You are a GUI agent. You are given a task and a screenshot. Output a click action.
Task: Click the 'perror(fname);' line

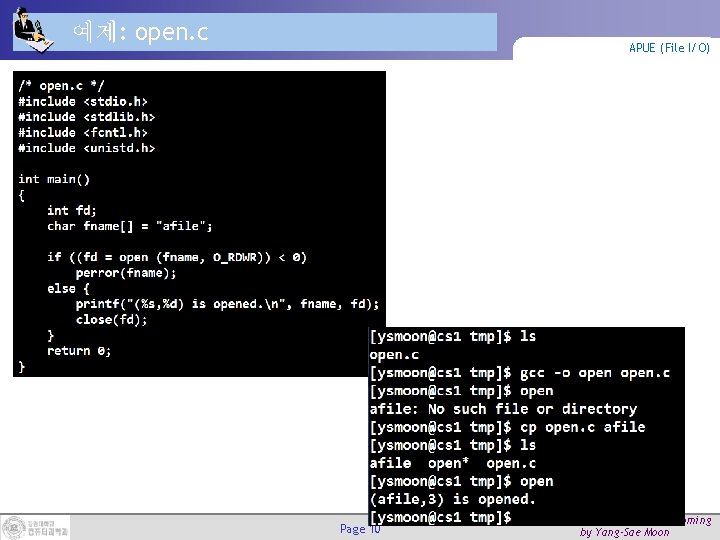click(126, 273)
